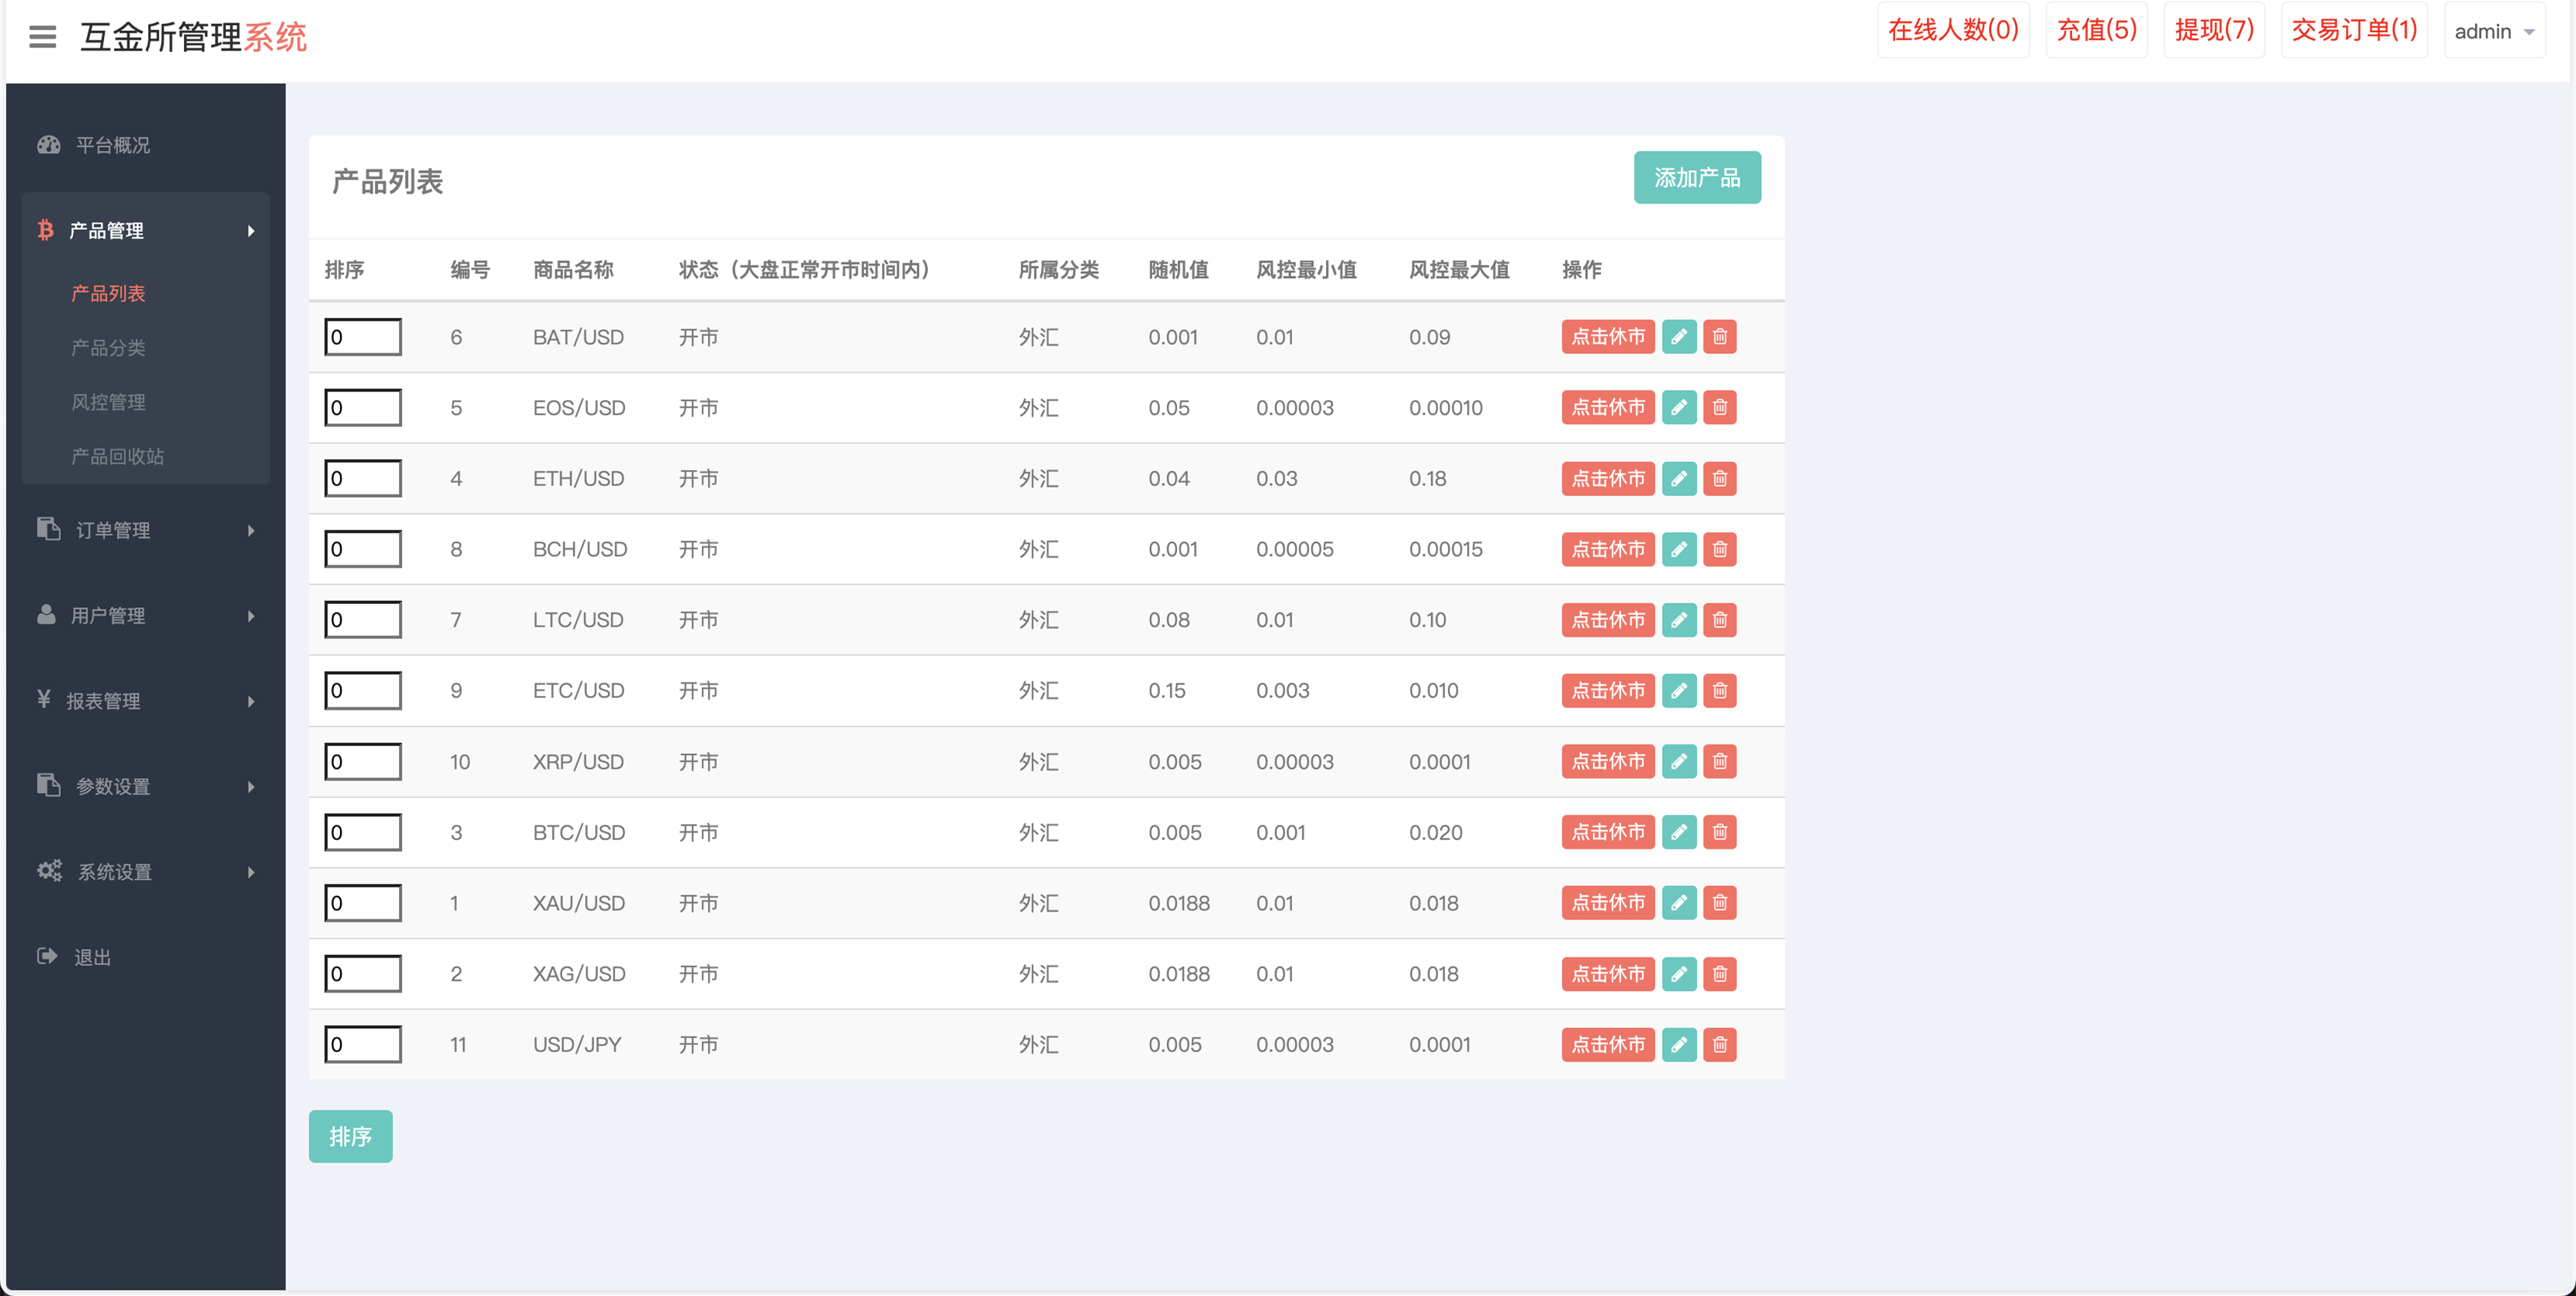Click the logout icon beside 退出
Screen dimensions: 2576x1296
(x=47, y=957)
